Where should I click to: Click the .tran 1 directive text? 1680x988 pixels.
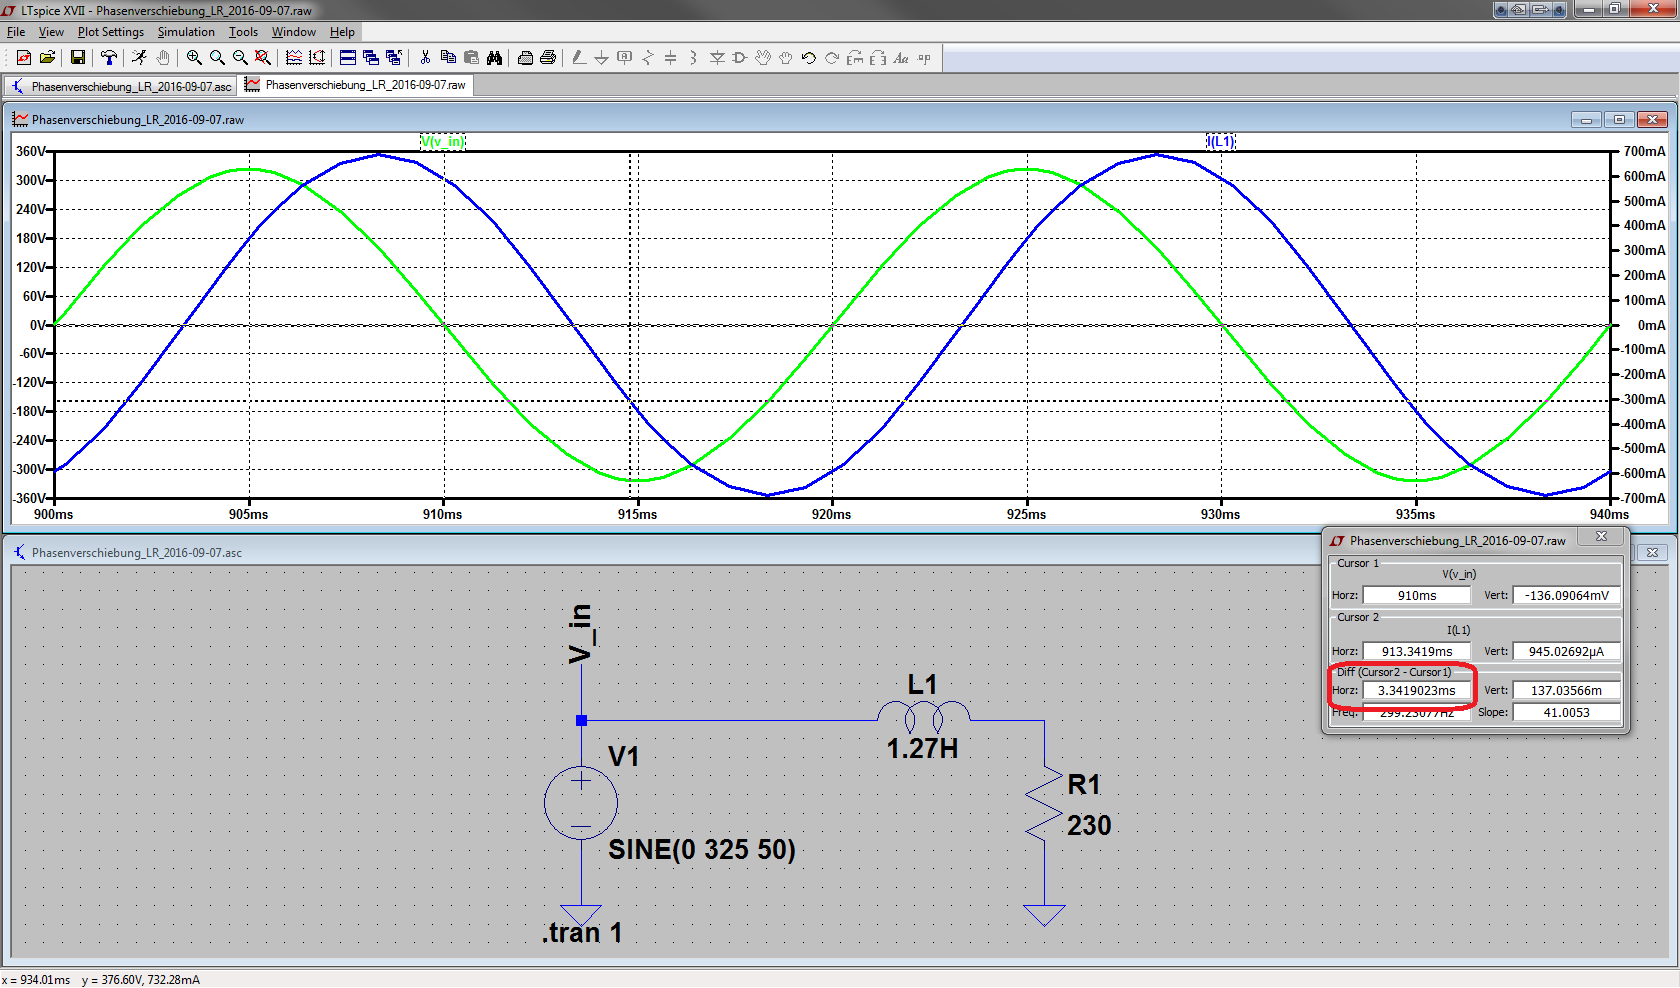pos(582,933)
